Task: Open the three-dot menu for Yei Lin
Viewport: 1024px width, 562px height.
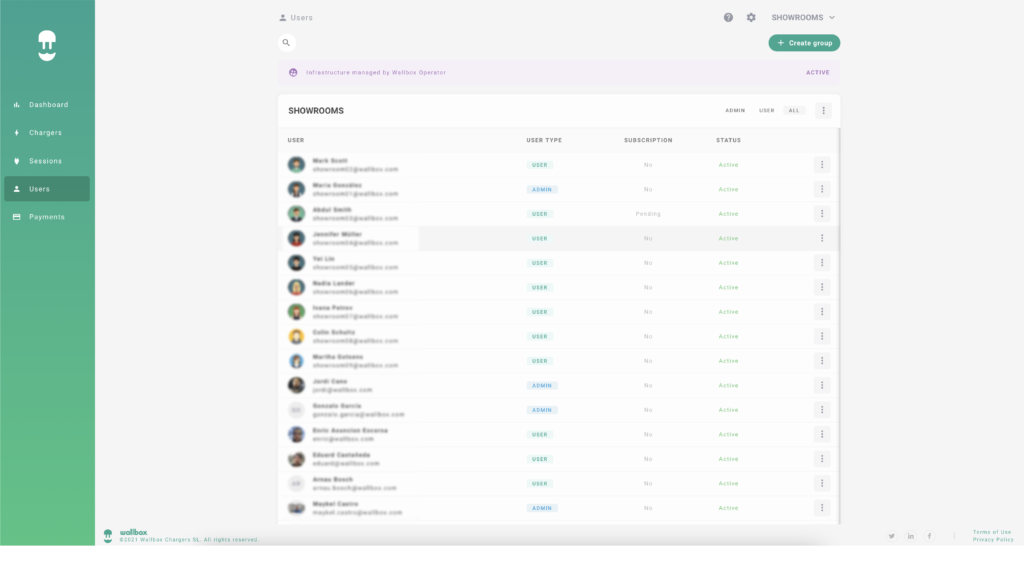Action: [822, 262]
